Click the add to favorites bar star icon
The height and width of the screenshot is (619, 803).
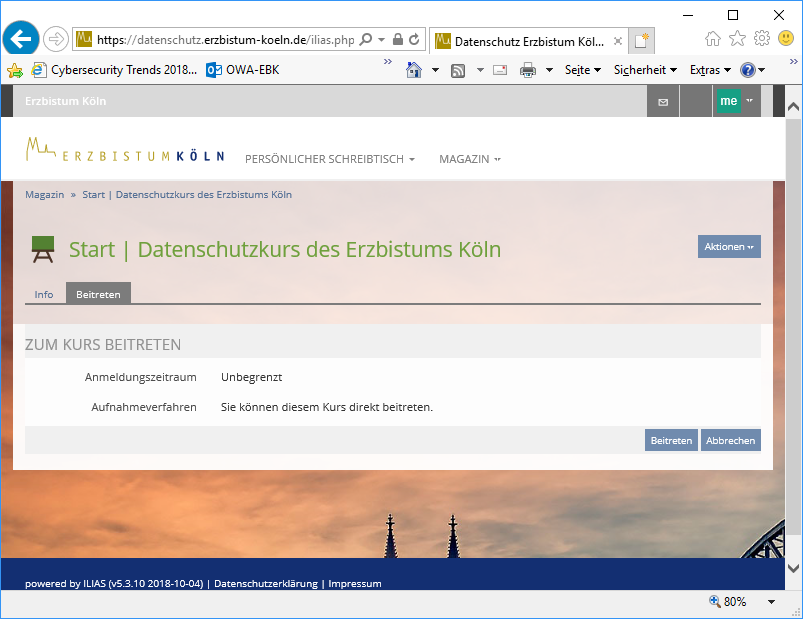14,70
